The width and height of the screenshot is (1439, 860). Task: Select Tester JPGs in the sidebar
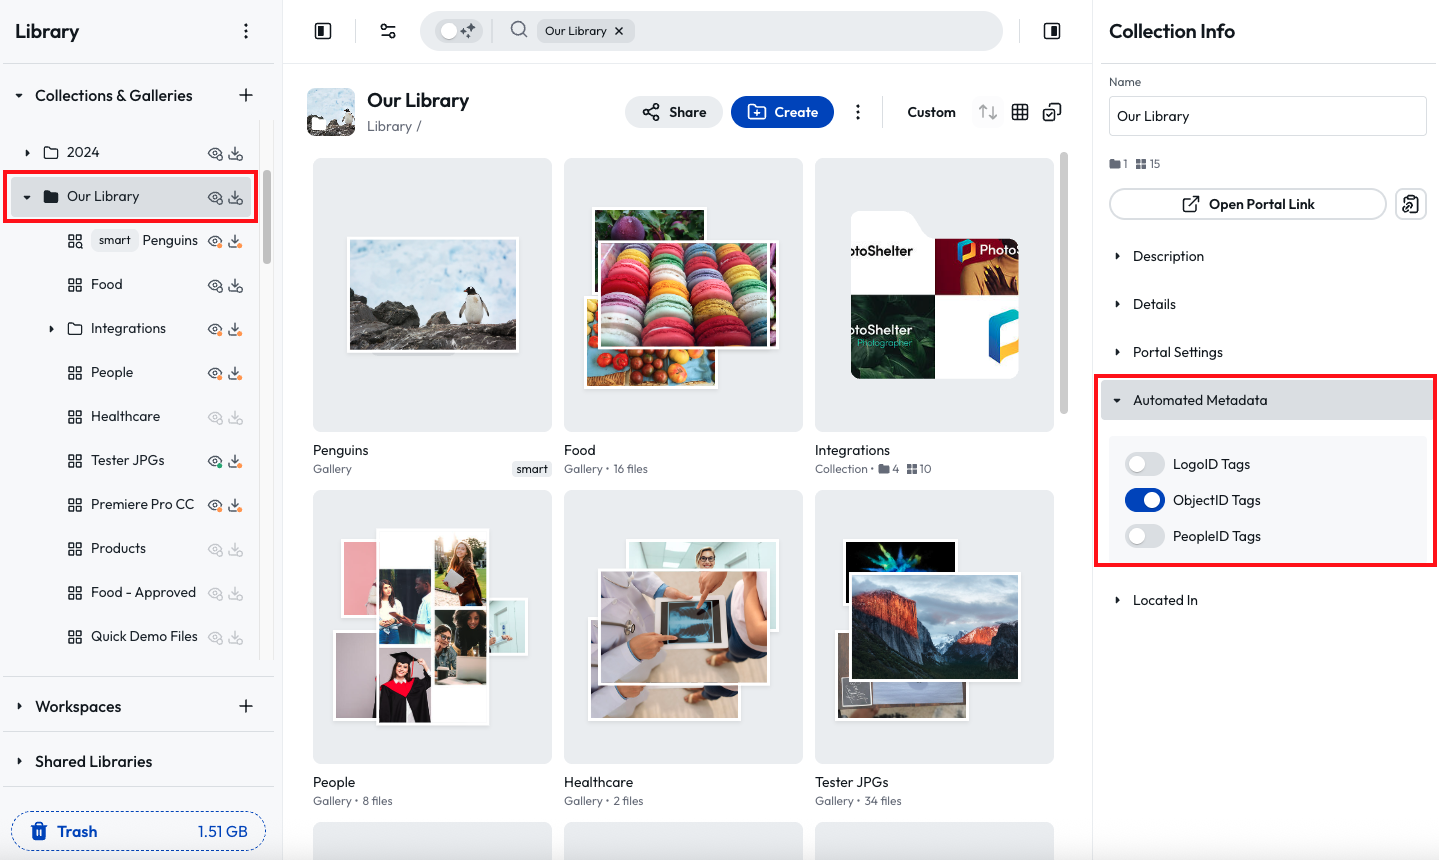[127, 460]
